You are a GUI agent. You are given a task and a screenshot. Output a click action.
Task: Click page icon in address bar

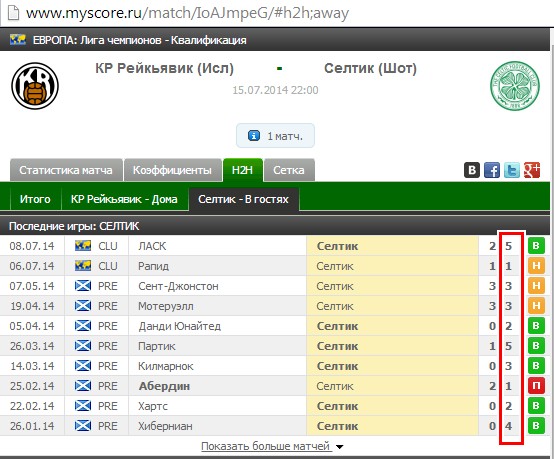click(x=13, y=13)
